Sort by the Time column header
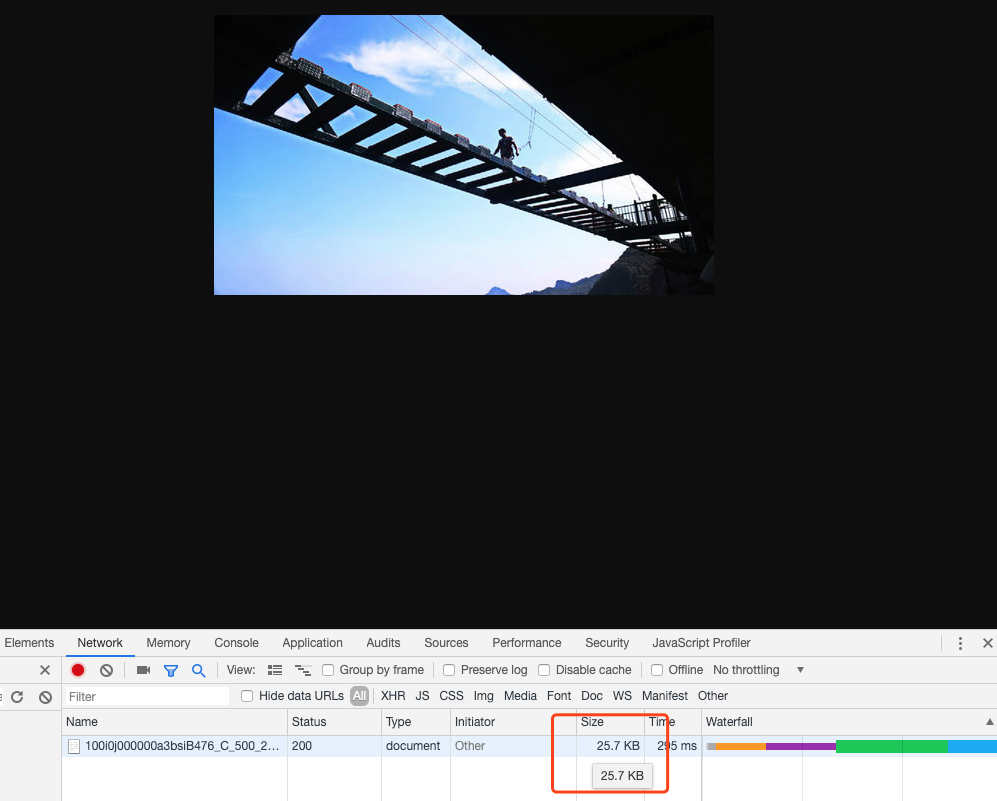 tap(673, 722)
